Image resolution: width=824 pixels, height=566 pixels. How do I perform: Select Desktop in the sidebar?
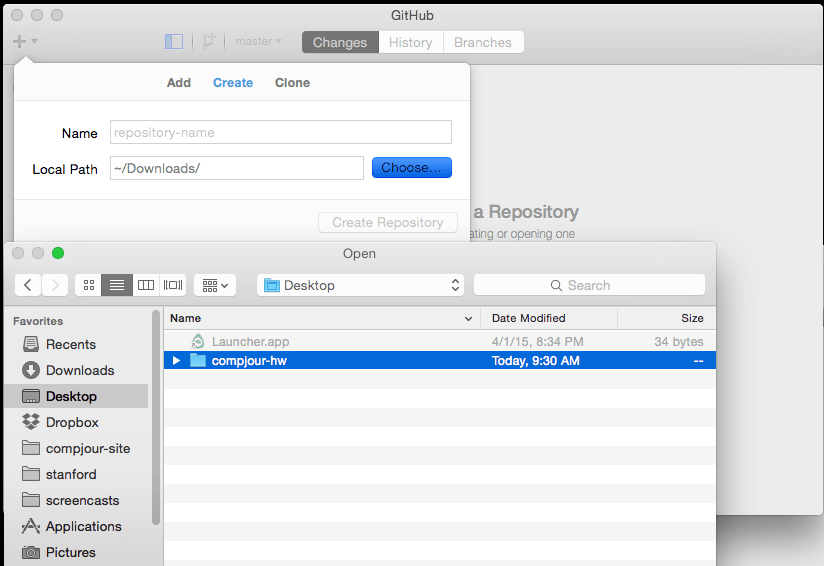coord(76,396)
